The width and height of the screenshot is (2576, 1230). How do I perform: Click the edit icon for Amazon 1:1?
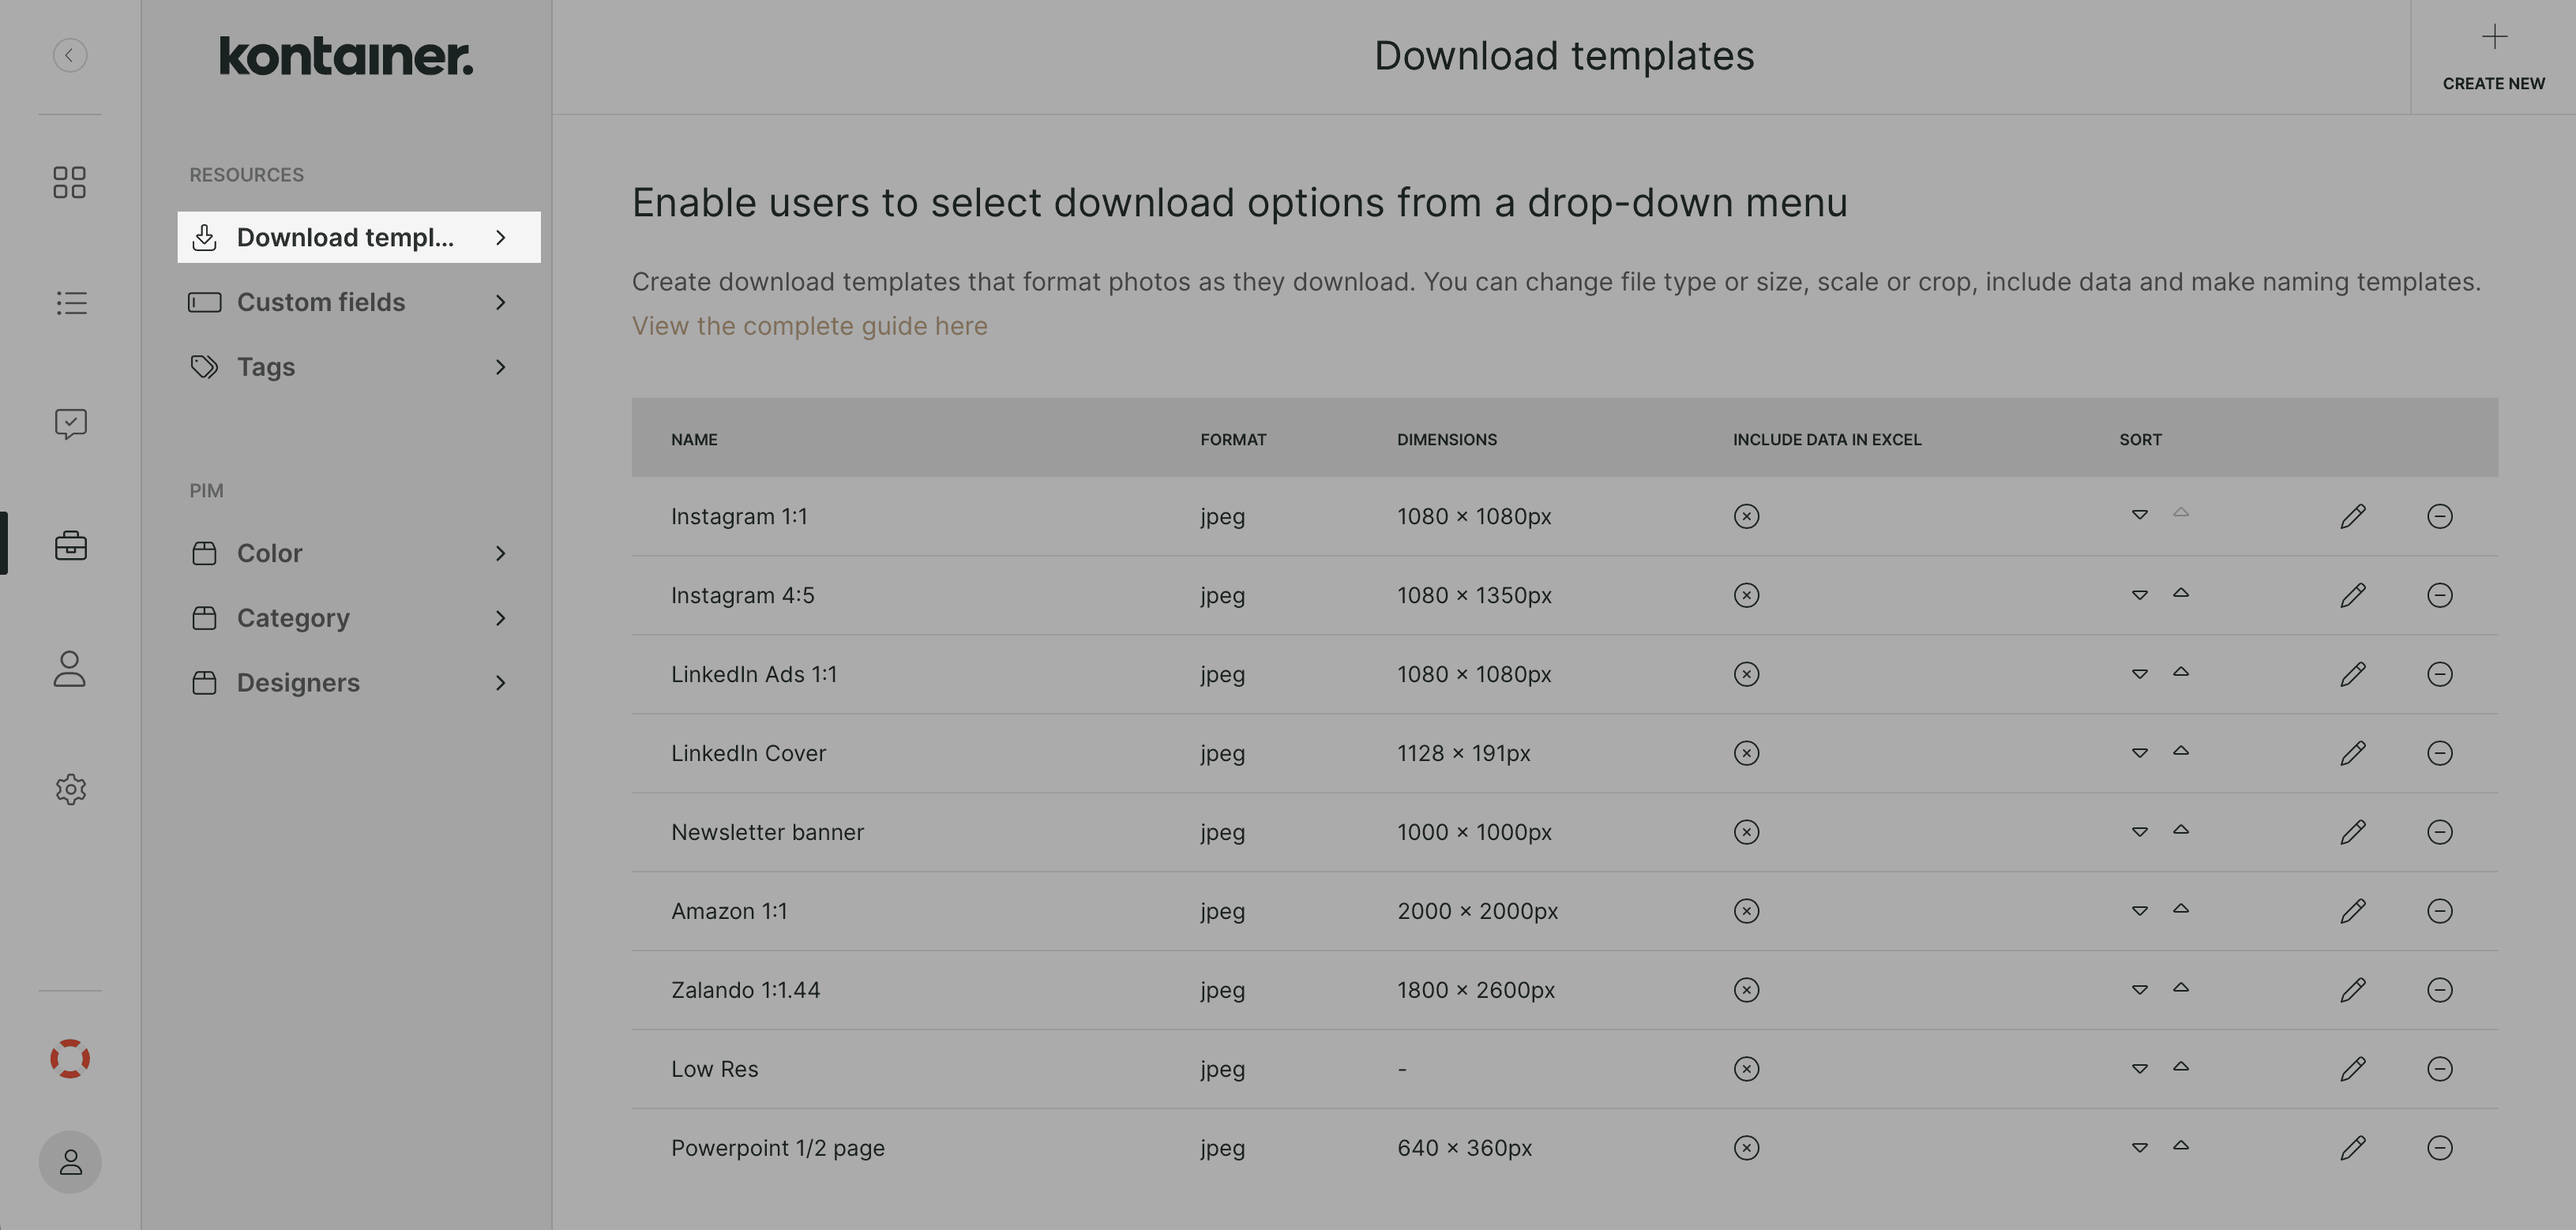point(2353,911)
